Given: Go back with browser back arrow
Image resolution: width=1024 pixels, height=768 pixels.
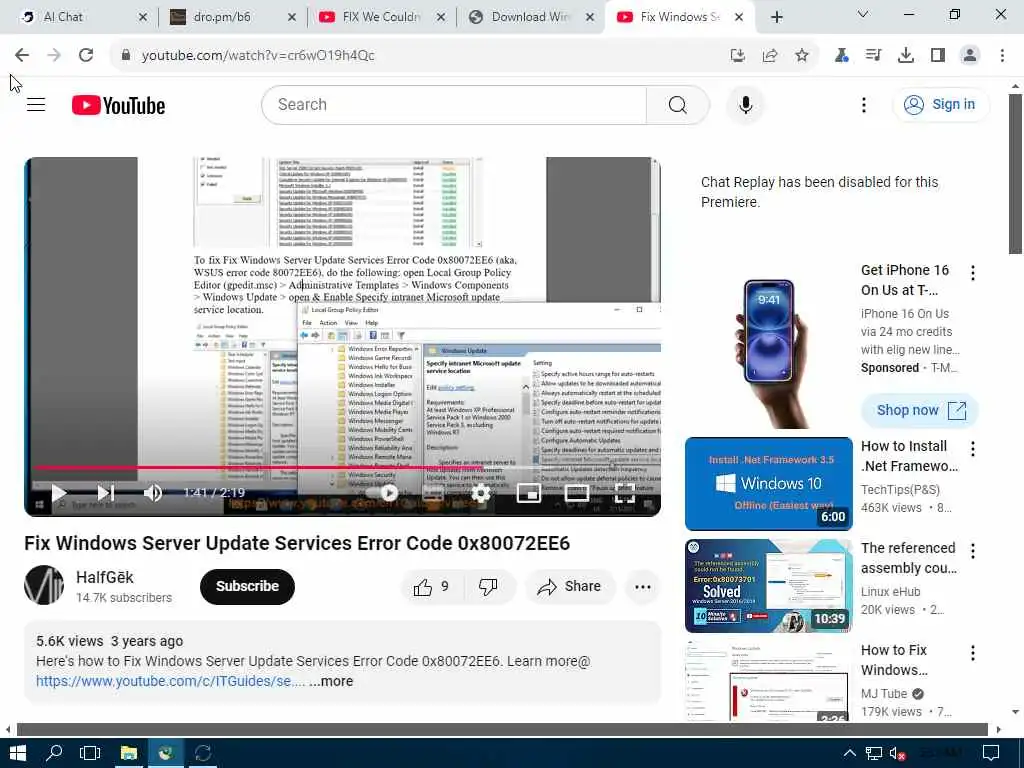Looking at the screenshot, I should coord(22,56).
